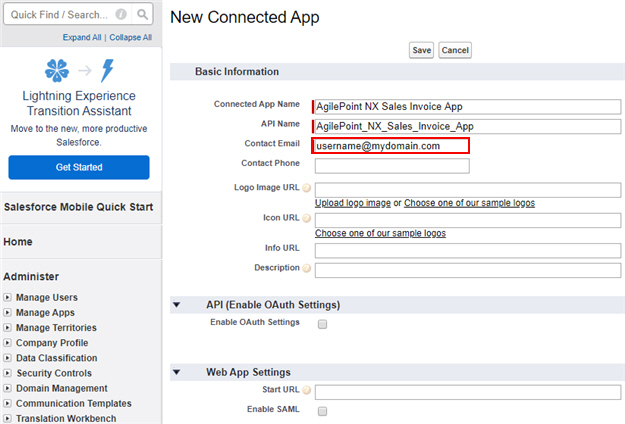625x424 pixels.
Task: Choose sample logos link under Logo Image URL
Action: (469, 203)
